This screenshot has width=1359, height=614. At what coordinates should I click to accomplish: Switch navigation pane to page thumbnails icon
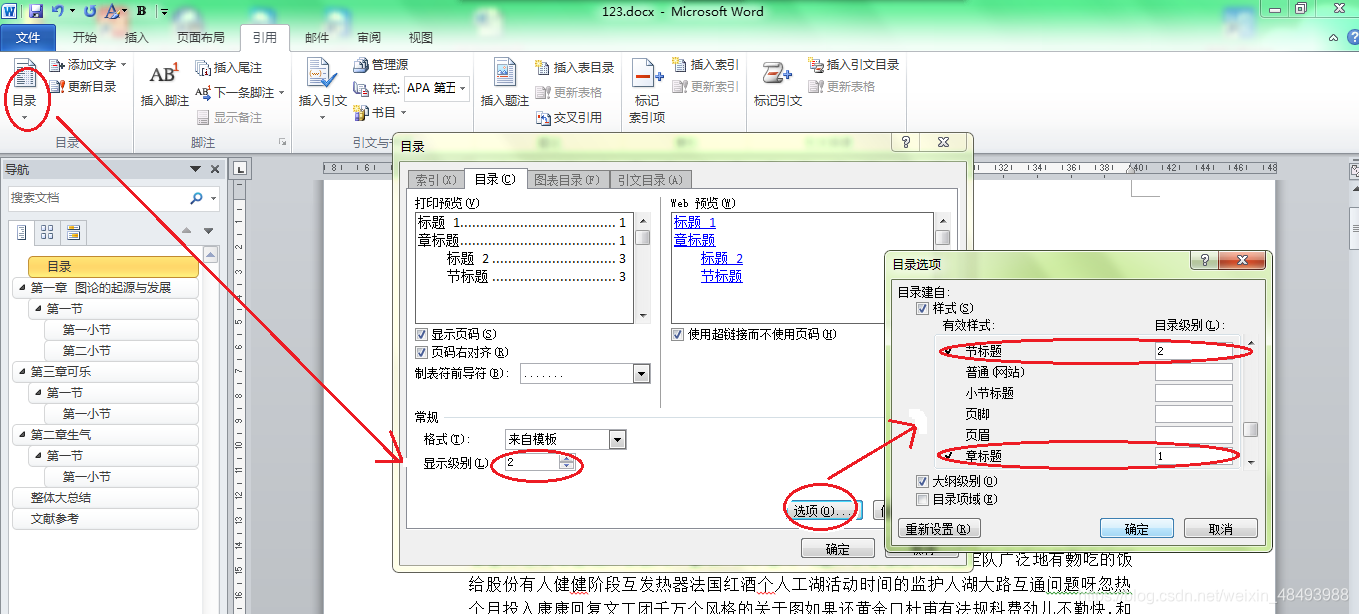[47, 233]
